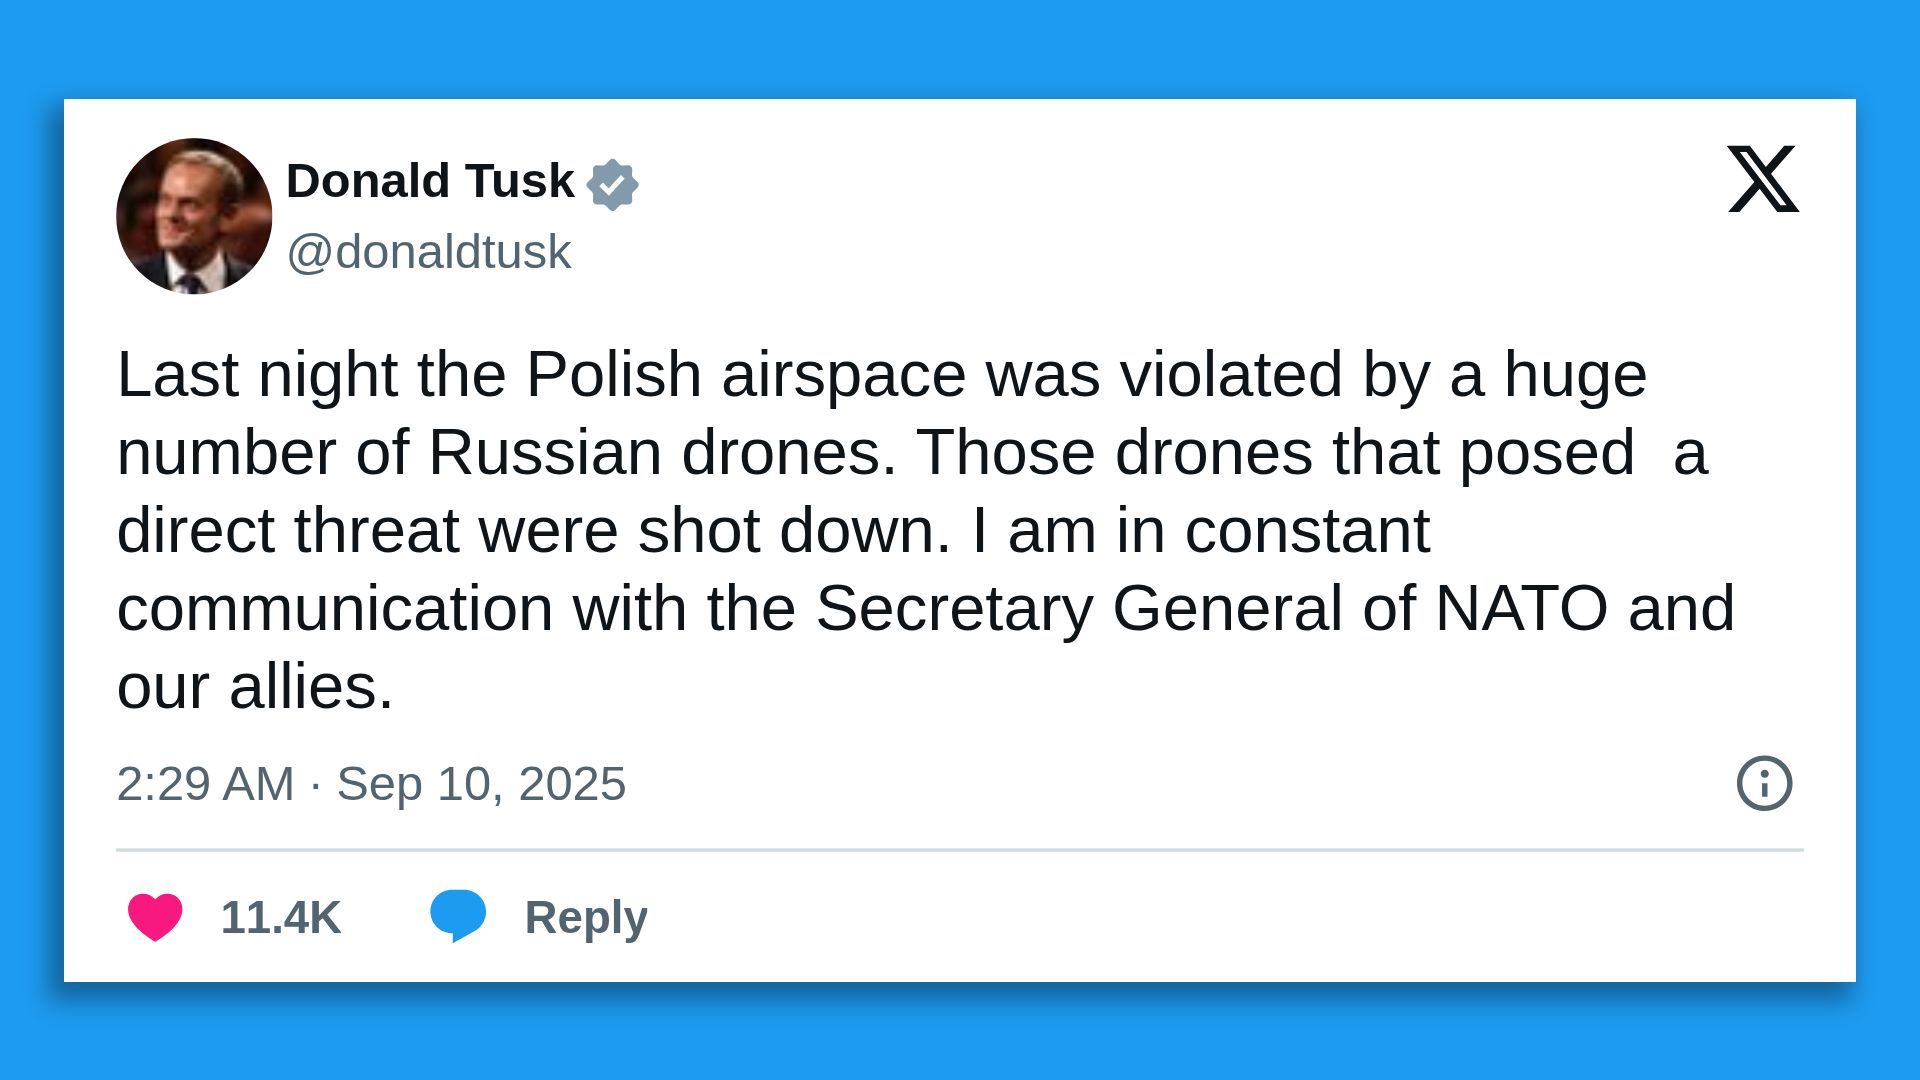Open the @donaldtusk handle link

tap(428, 252)
